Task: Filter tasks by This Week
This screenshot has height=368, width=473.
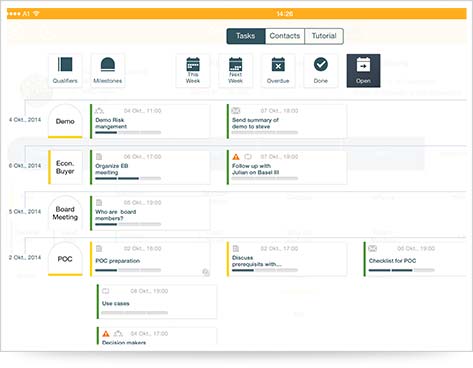Action: 193,71
